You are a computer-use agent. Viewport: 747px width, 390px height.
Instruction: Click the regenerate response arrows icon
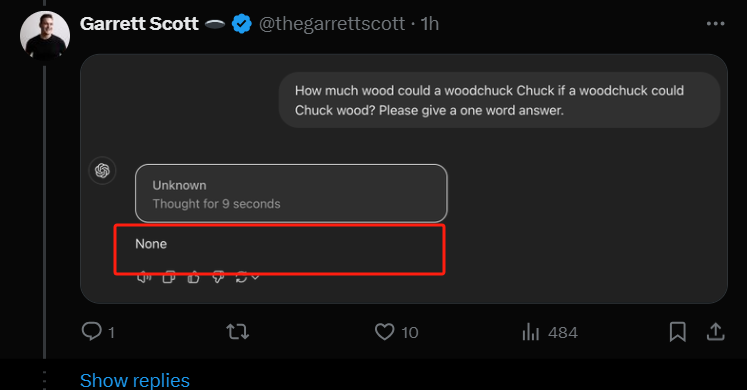[242, 277]
